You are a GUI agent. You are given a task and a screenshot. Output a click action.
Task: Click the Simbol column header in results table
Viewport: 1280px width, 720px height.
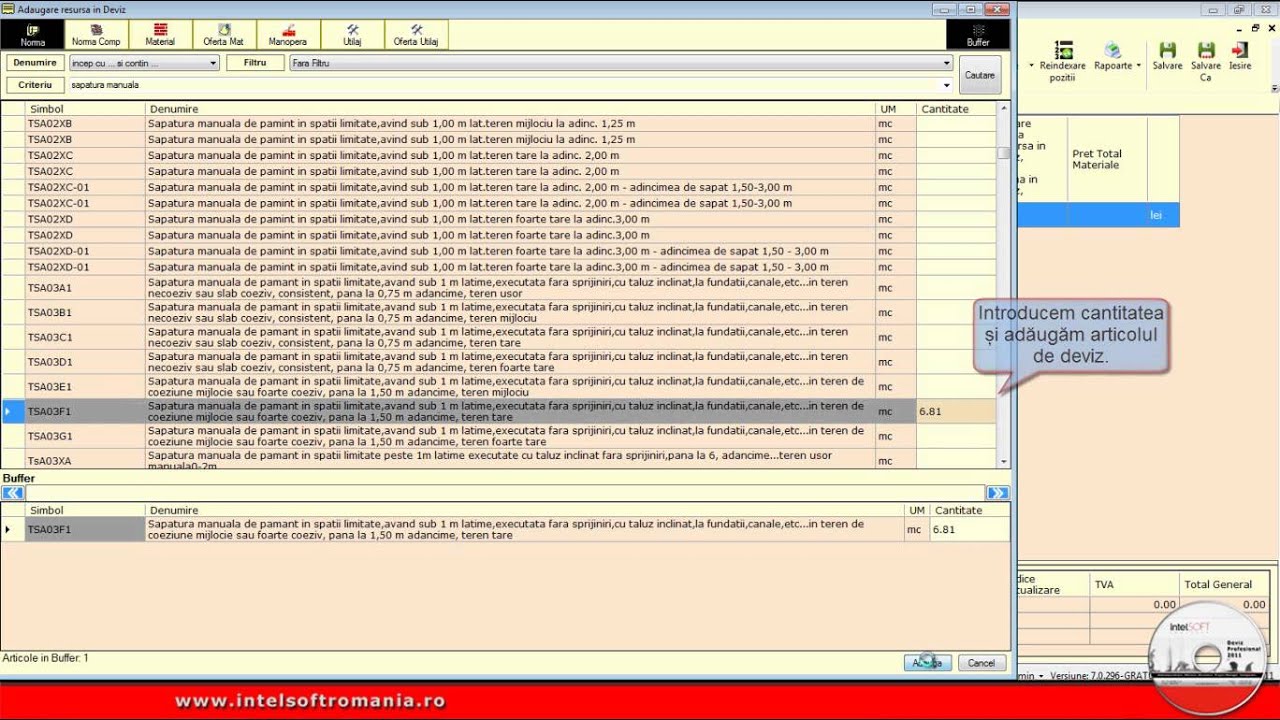coord(85,108)
